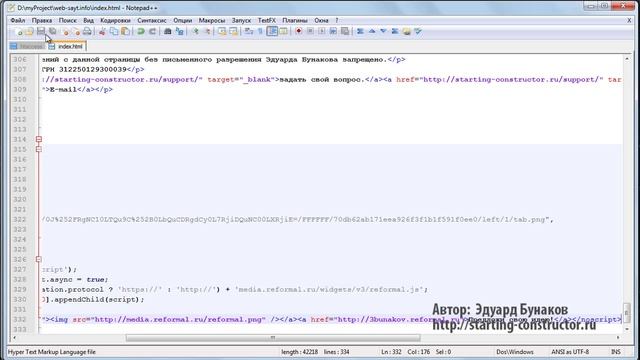Click line number 322 in the margin
Image resolution: width=640 pixels, height=360 pixels.
pos(19,220)
